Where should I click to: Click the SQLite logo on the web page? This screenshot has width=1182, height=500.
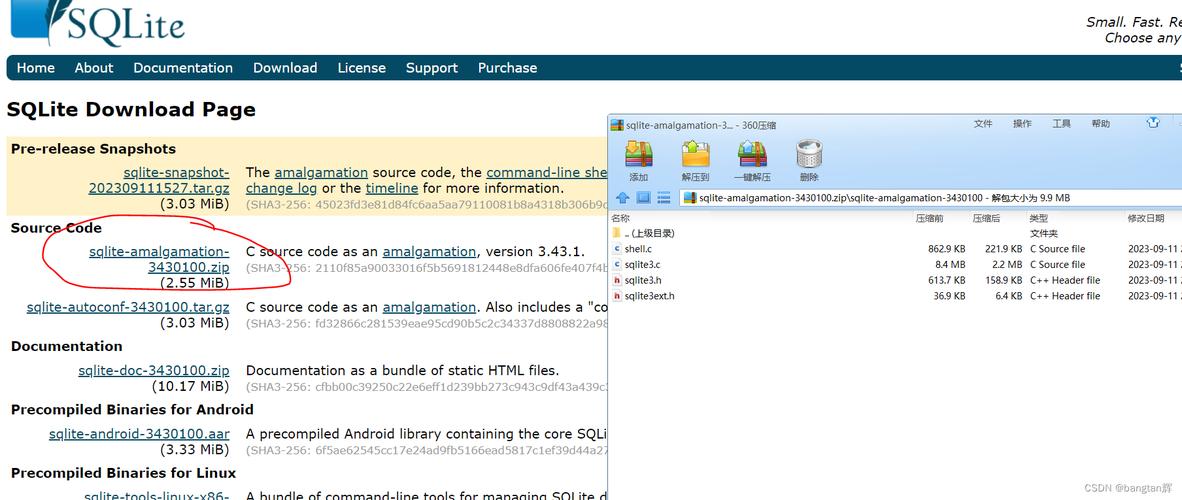99,23
